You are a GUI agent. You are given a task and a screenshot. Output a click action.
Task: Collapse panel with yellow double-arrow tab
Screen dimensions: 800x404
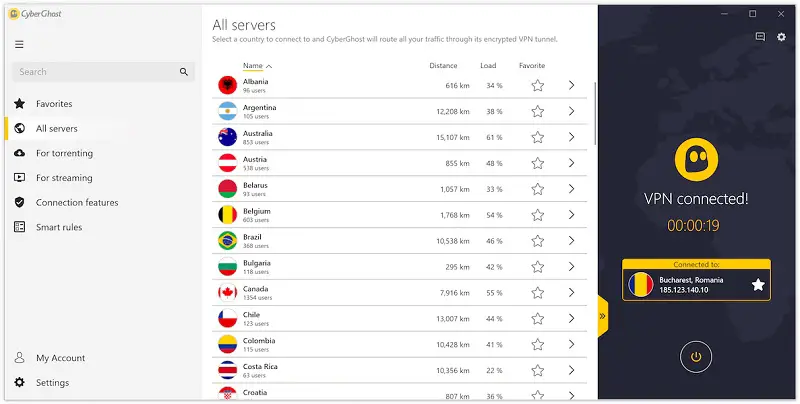click(x=602, y=315)
